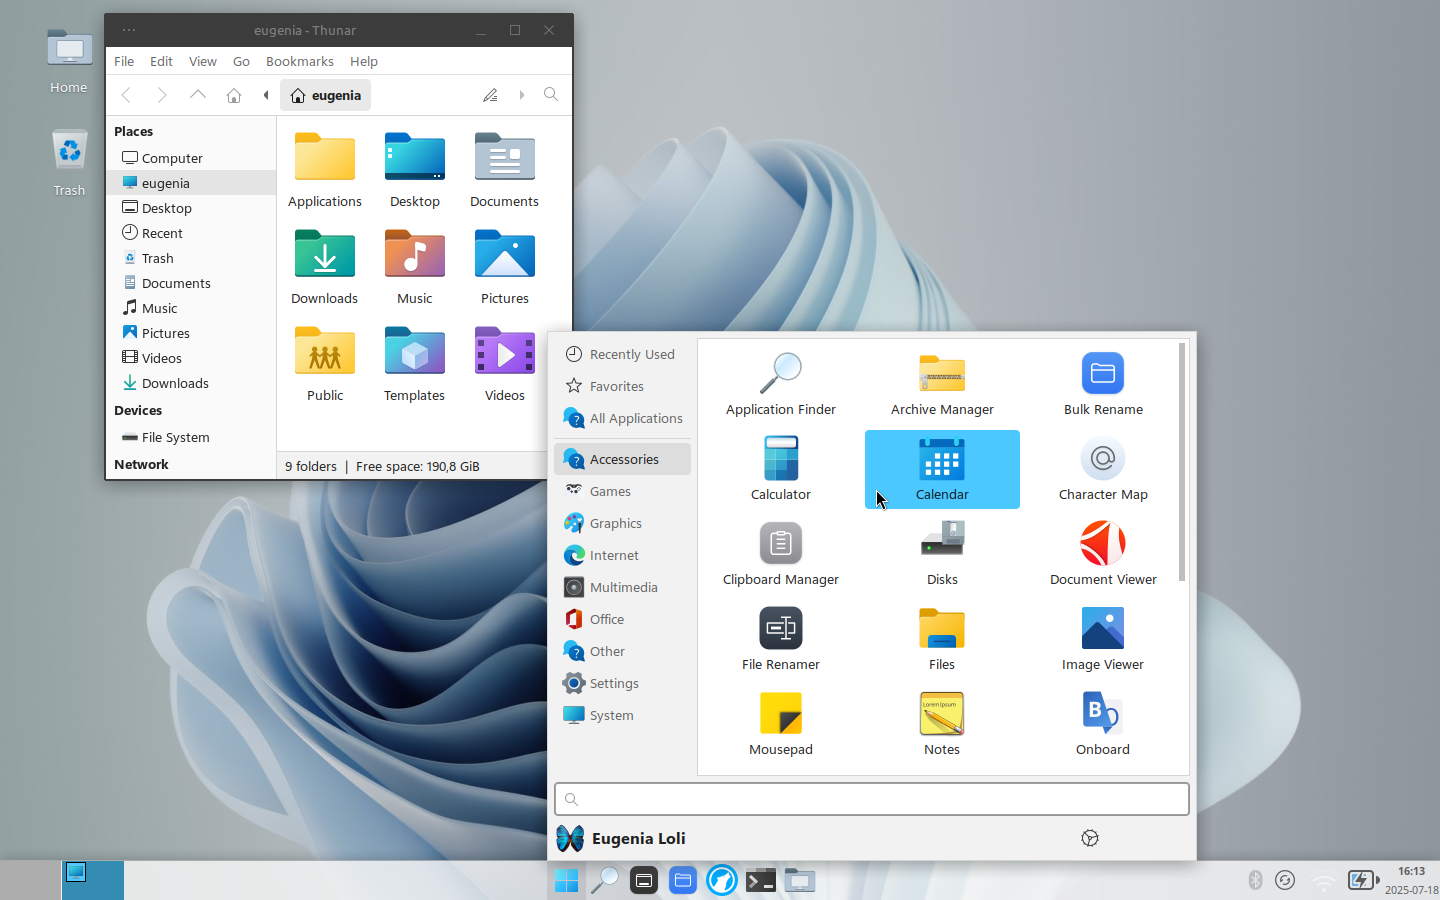The width and height of the screenshot is (1440, 900).
Task: Open the taskbar magnifier search icon
Action: (605, 881)
